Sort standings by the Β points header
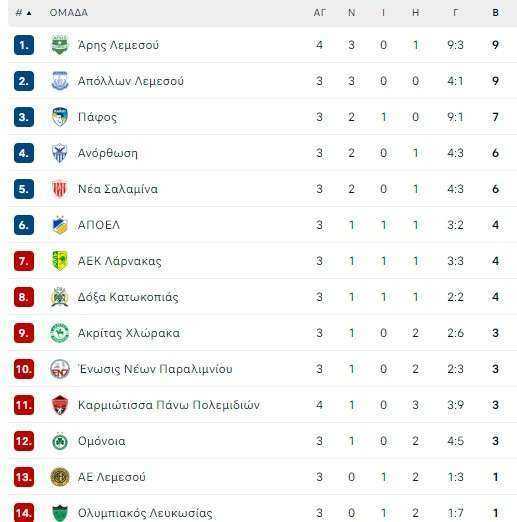517x522 pixels. pos(495,13)
